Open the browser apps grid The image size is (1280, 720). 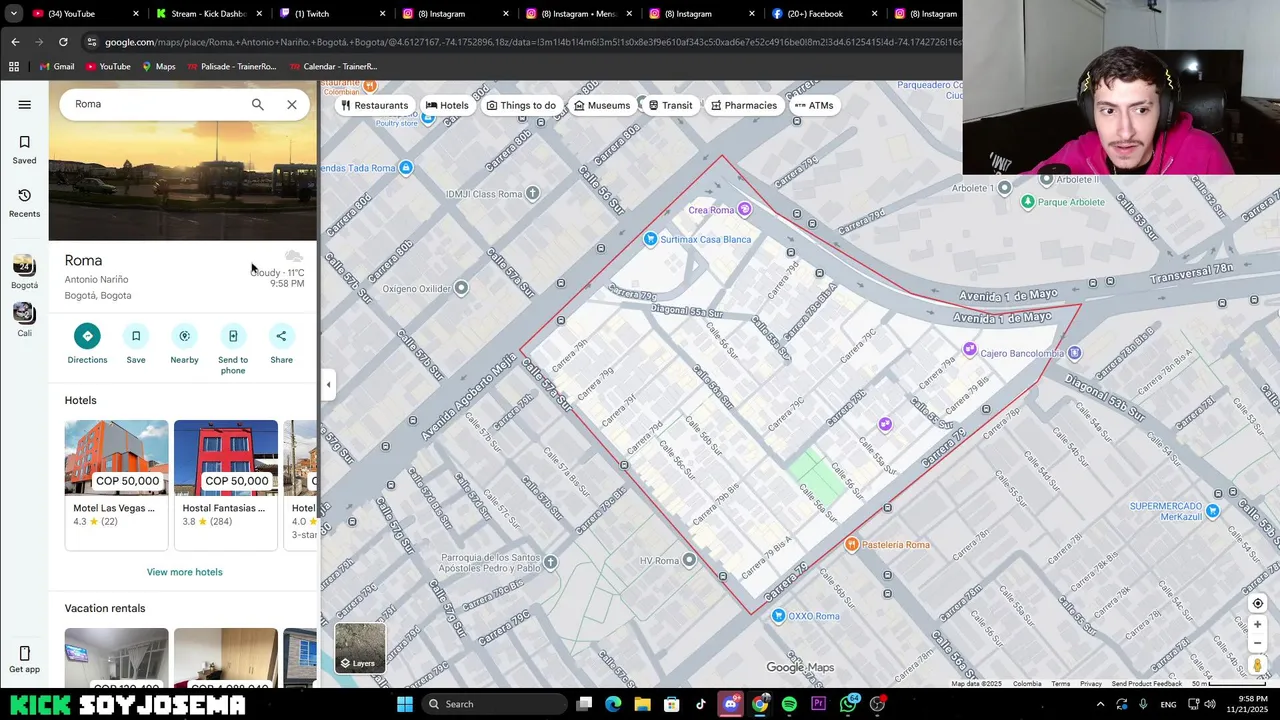click(x=14, y=66)
